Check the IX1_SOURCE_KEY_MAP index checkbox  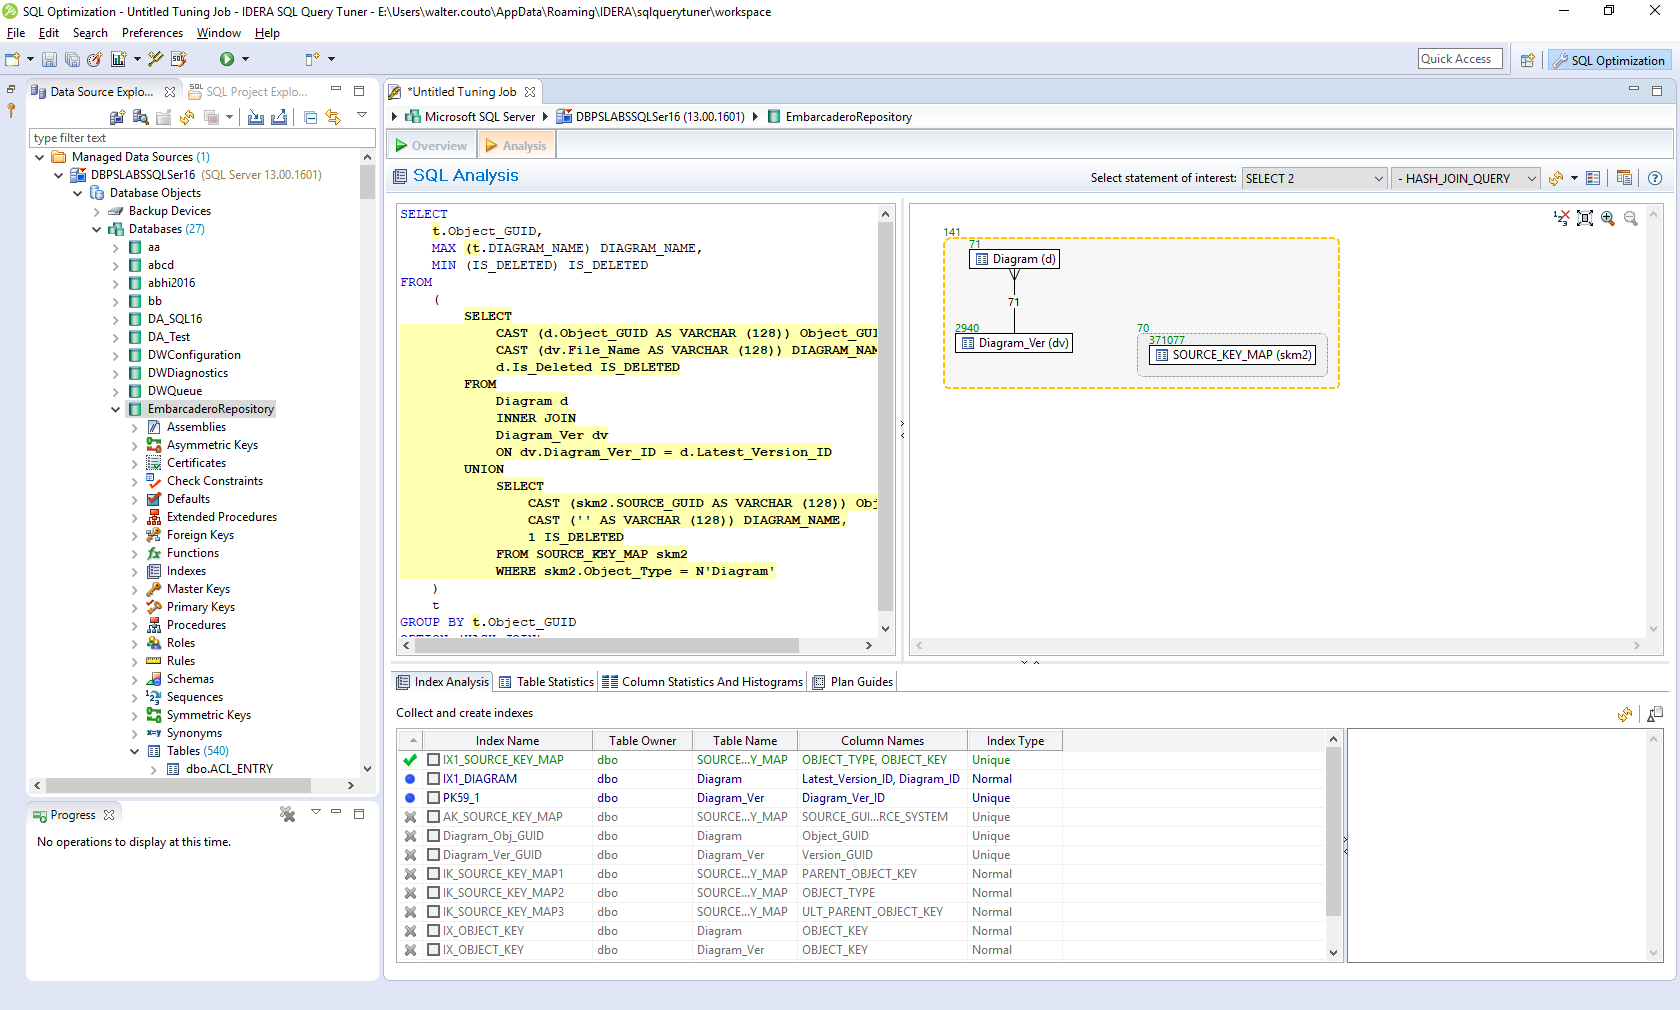[433, 760]
